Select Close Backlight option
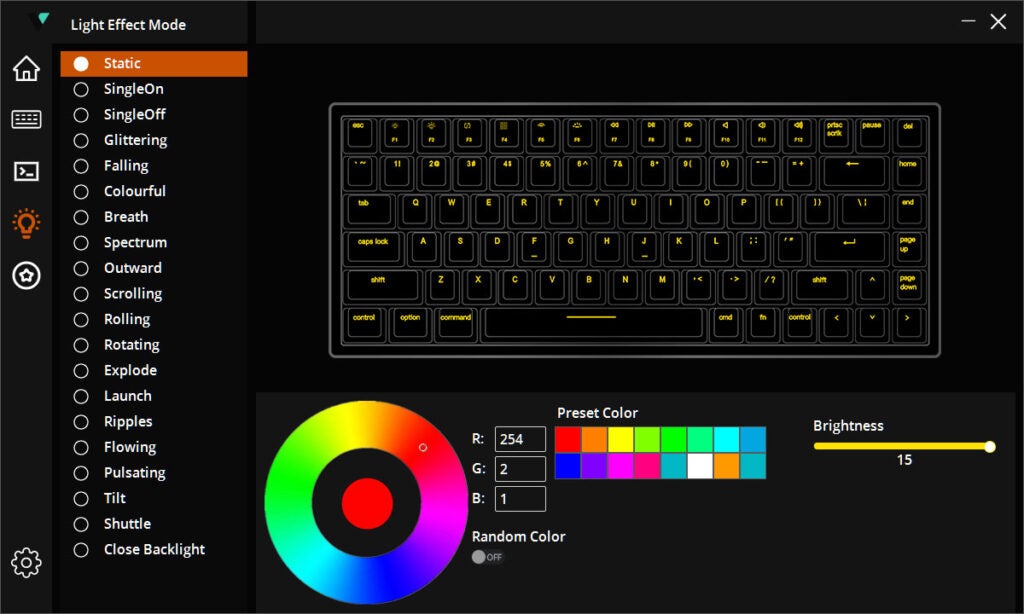The image size is (1024, 614). (154, 549)
